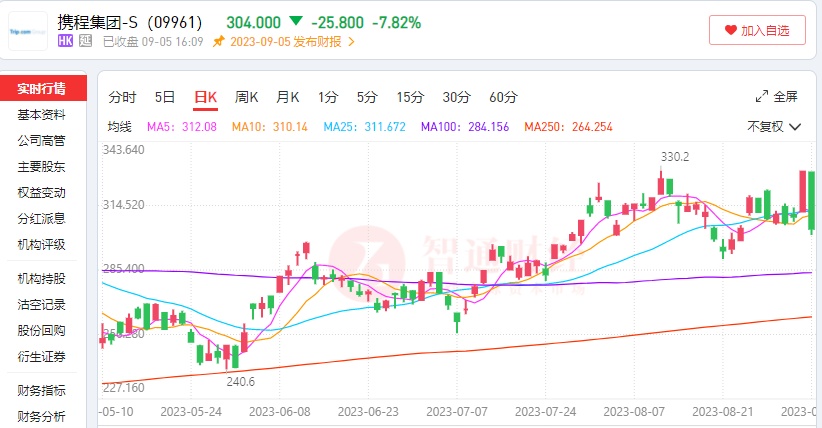Open 公司高管 in the sidebar
Screen dimensions: 822x428
point(41,141)
